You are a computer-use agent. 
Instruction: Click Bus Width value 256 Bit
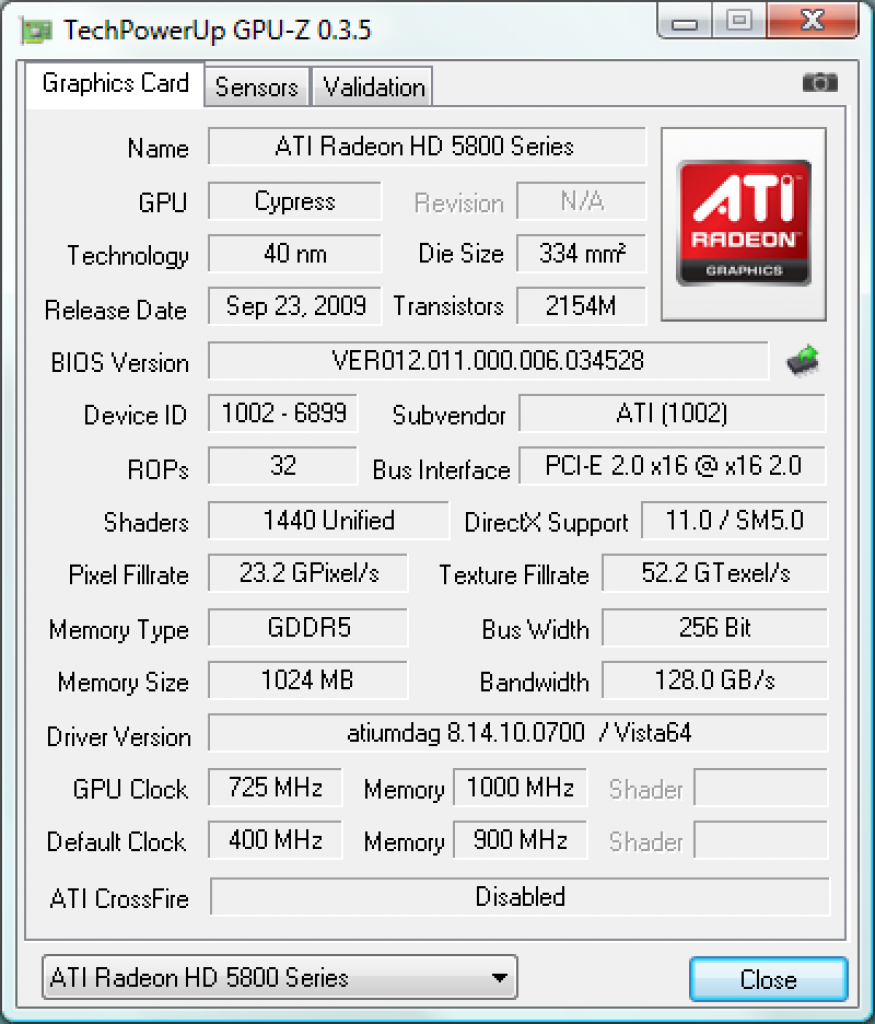point(715,628)
